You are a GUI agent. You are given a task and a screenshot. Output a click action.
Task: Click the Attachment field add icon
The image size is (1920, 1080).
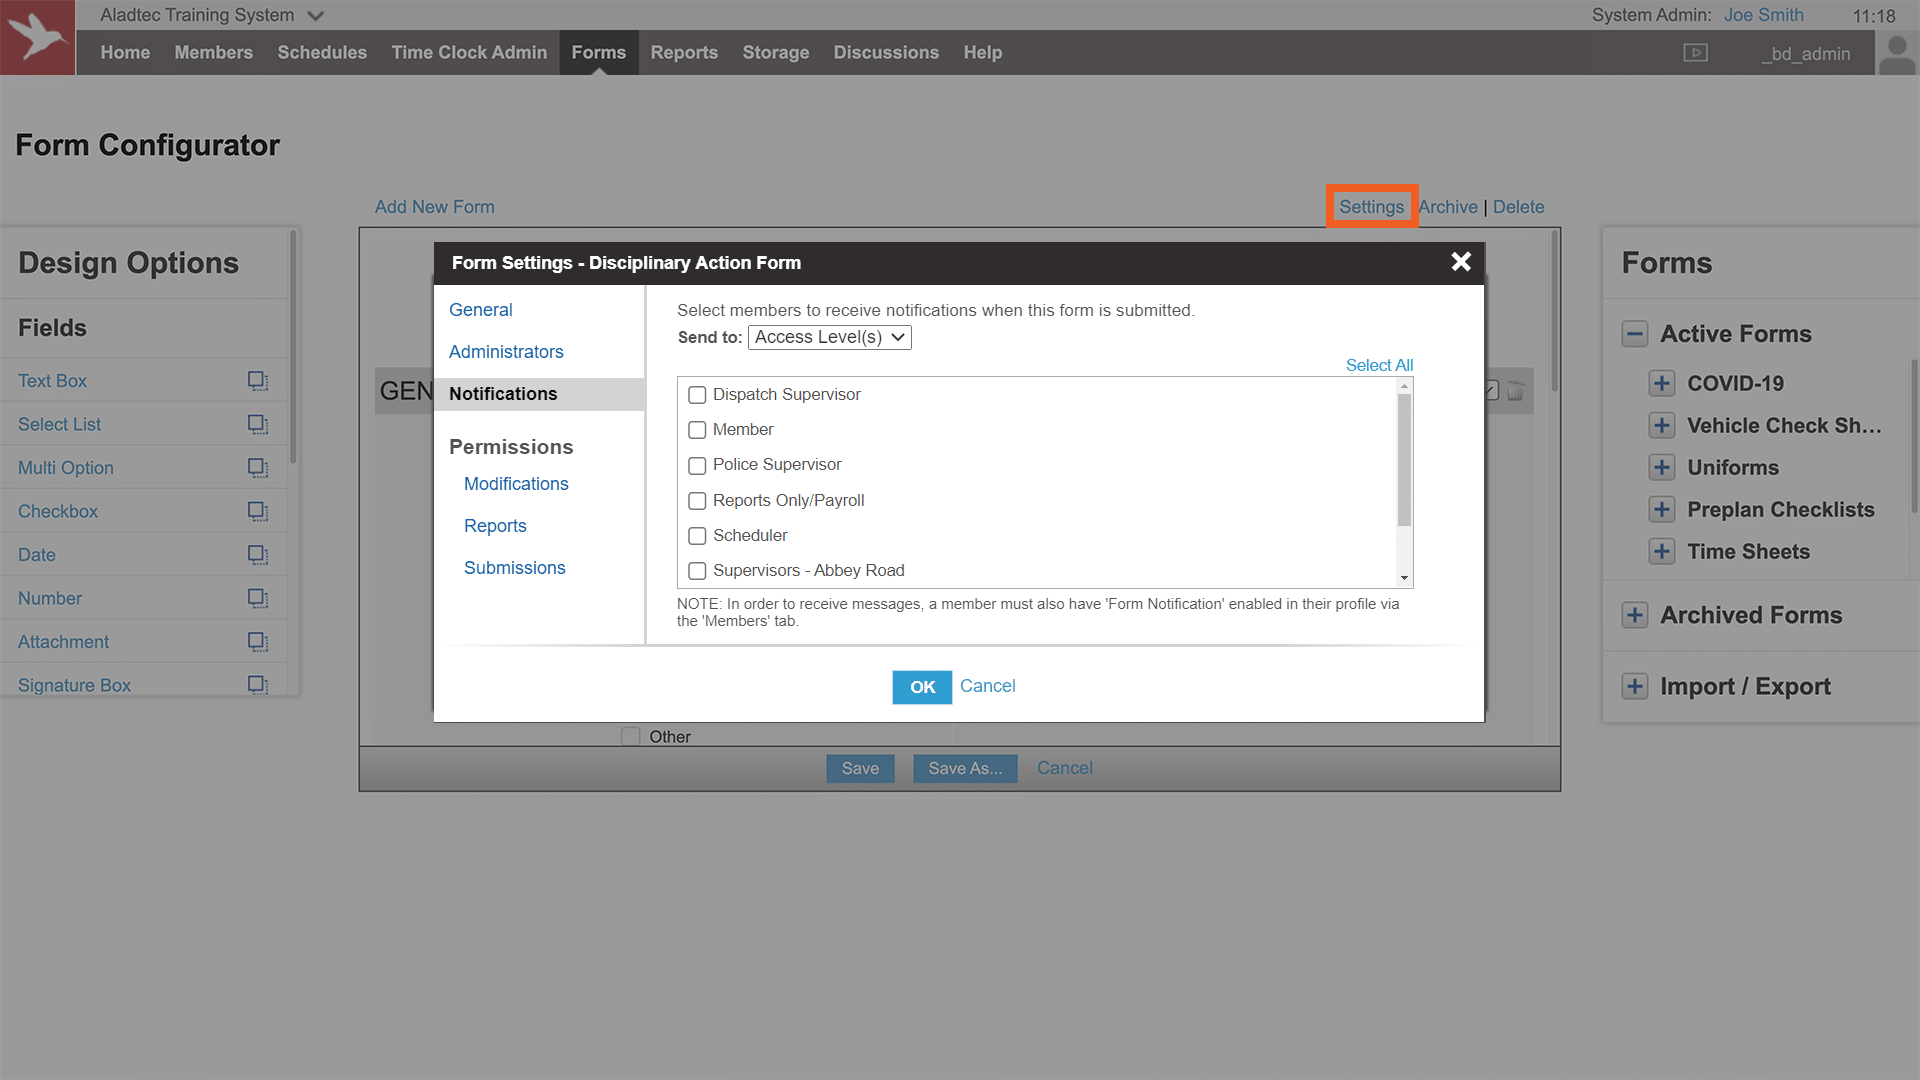tap(257, 642)
